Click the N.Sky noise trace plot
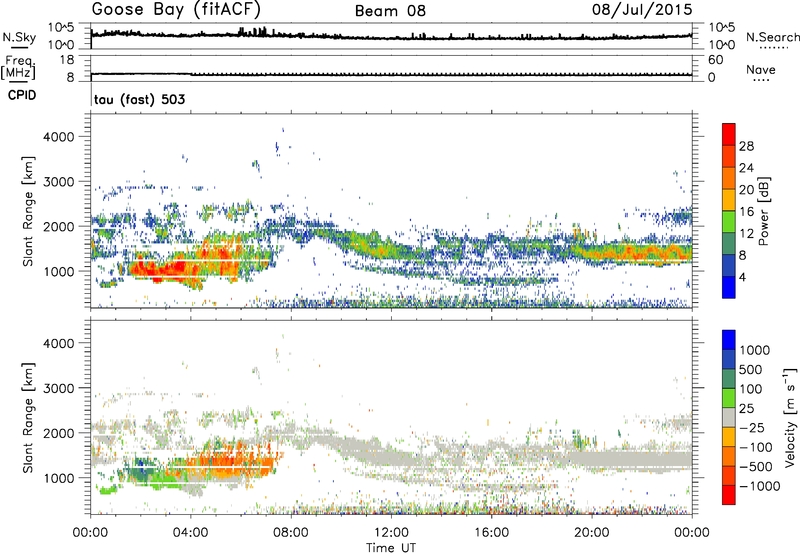This screenshot has width=800, height=554. 391,36
